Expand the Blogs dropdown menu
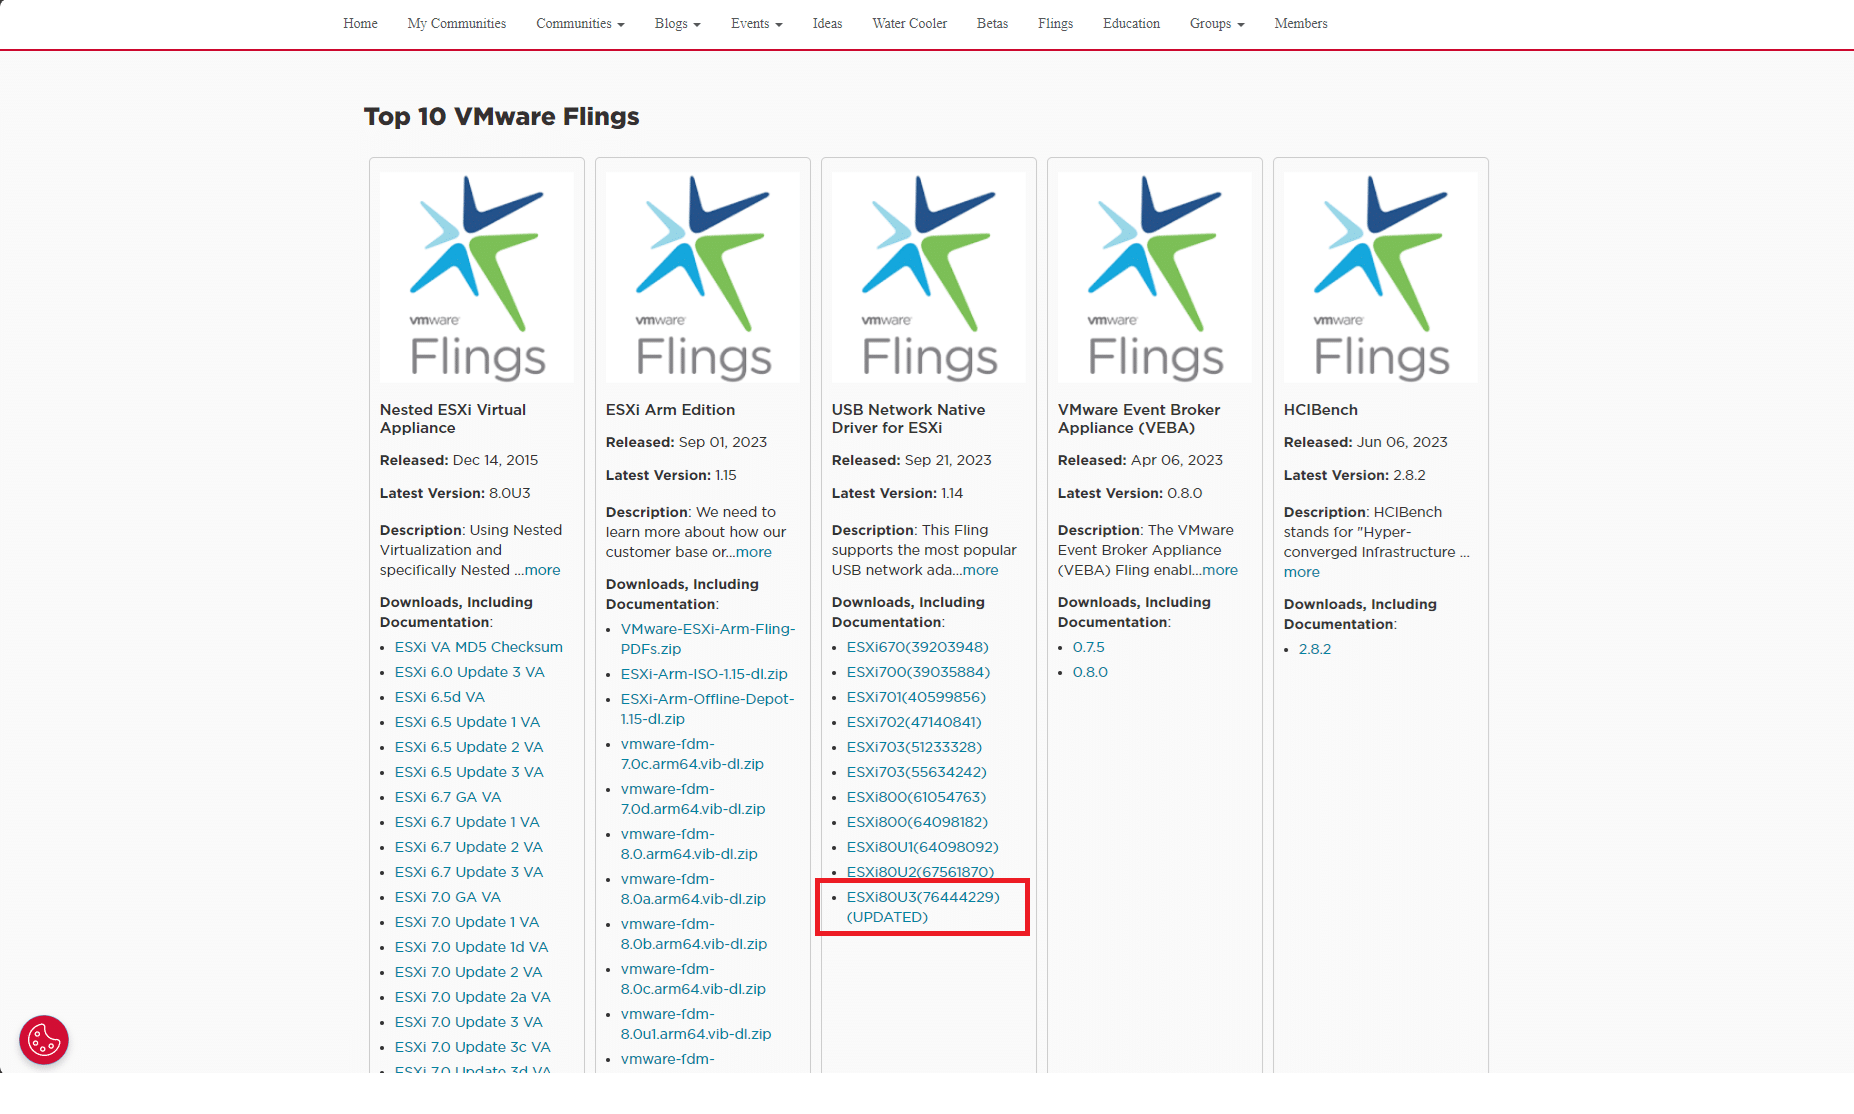 [x=677, y=23]
